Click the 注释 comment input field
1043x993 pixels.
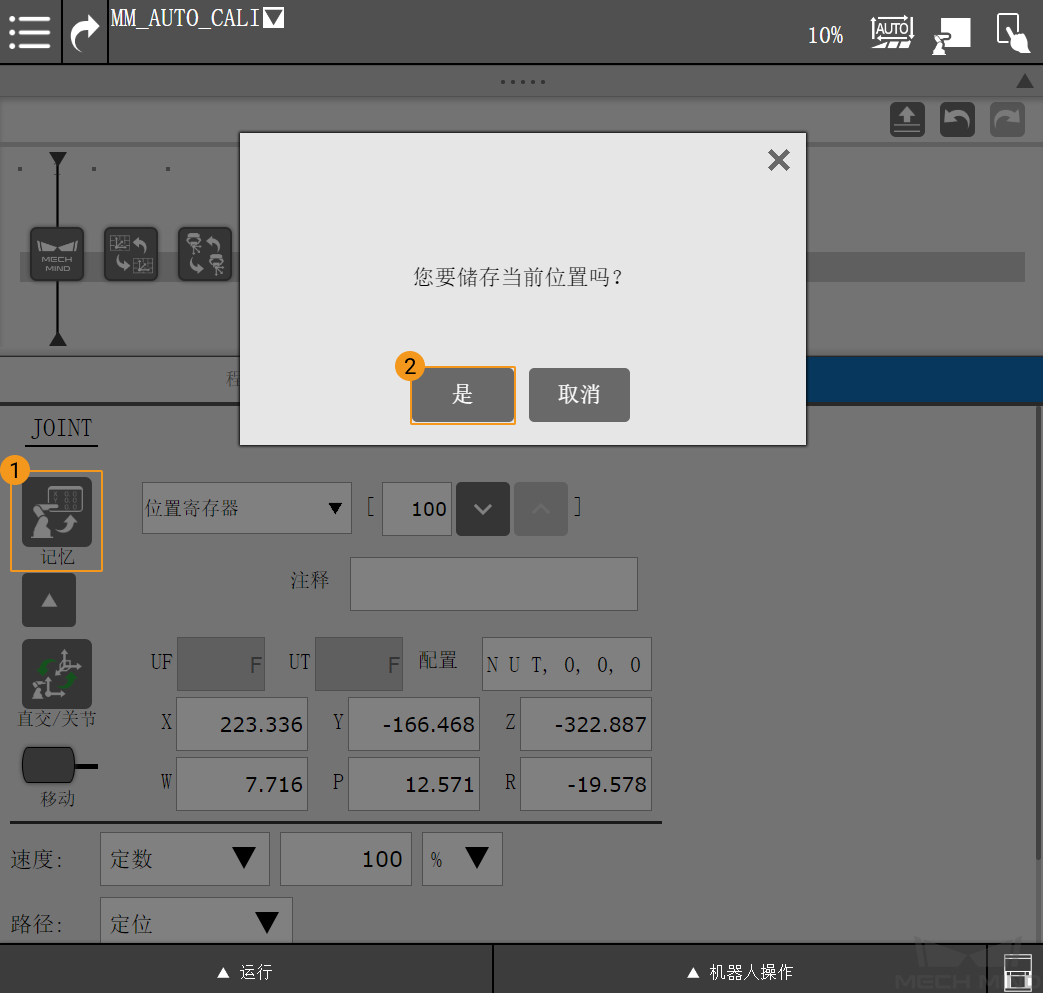(494, 584)
